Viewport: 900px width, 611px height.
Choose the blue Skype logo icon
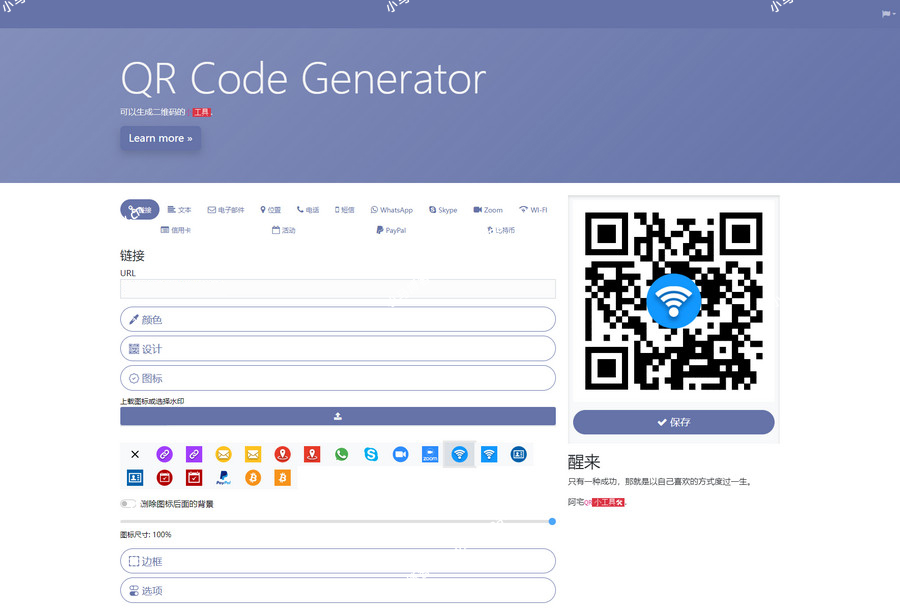pos(371,454)
